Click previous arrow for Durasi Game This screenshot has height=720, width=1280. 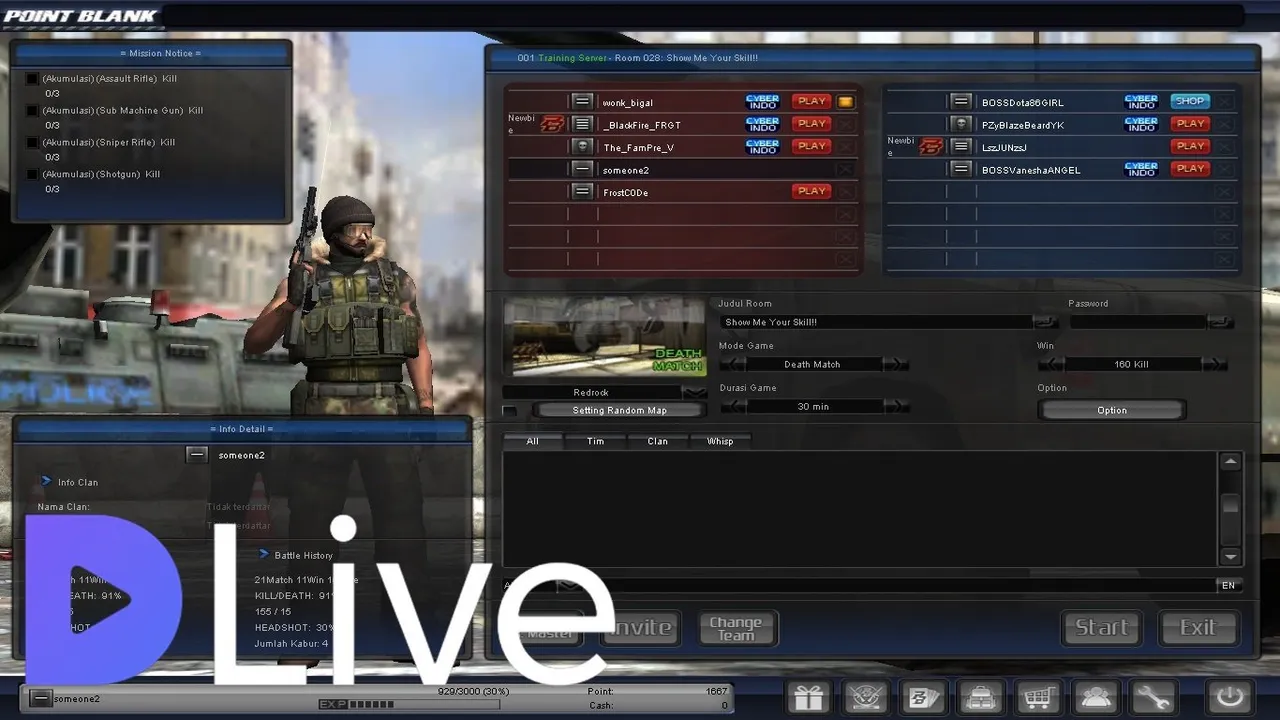733,406
